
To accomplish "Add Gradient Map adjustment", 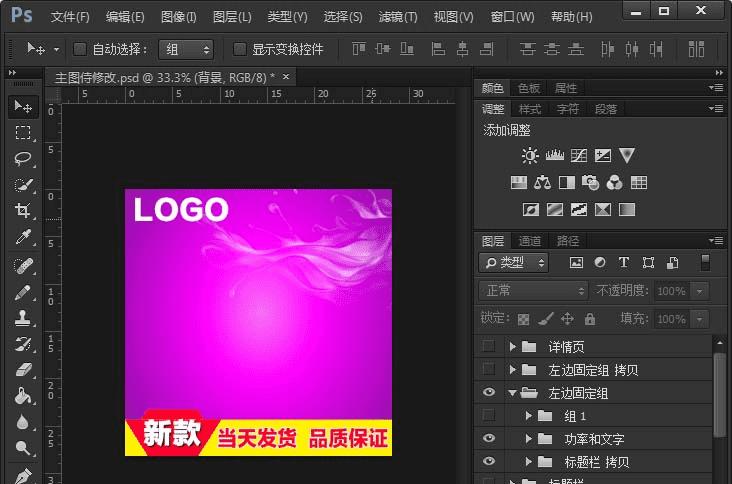I will [627, 210].
